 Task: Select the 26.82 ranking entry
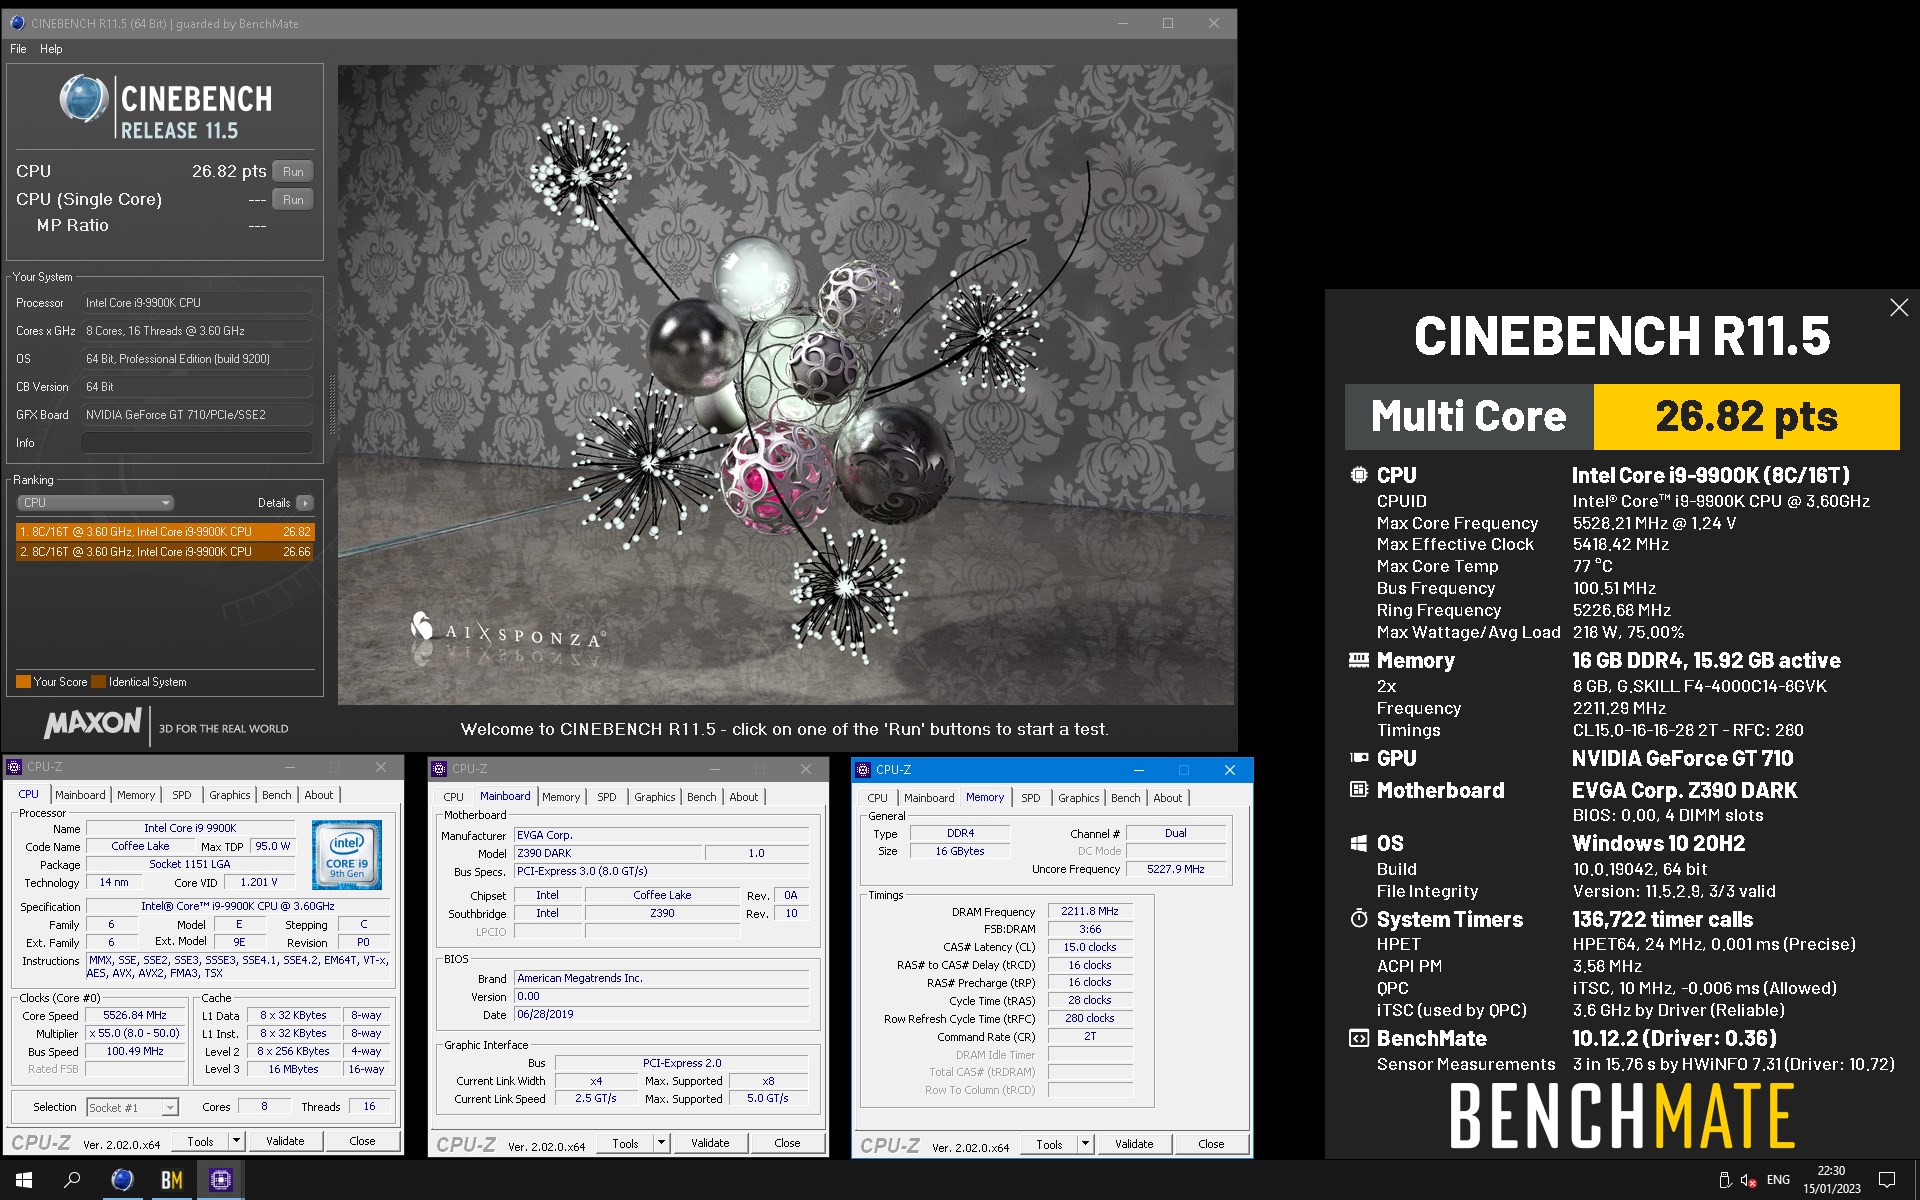coord(165,532)
